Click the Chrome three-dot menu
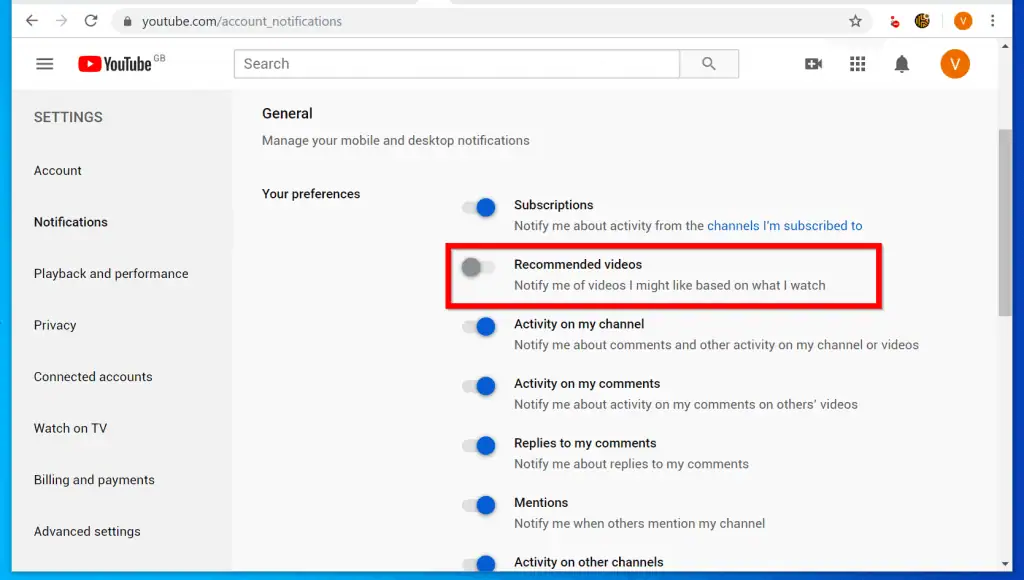Viewport: 1024px width, 580px height. point(993,20)
